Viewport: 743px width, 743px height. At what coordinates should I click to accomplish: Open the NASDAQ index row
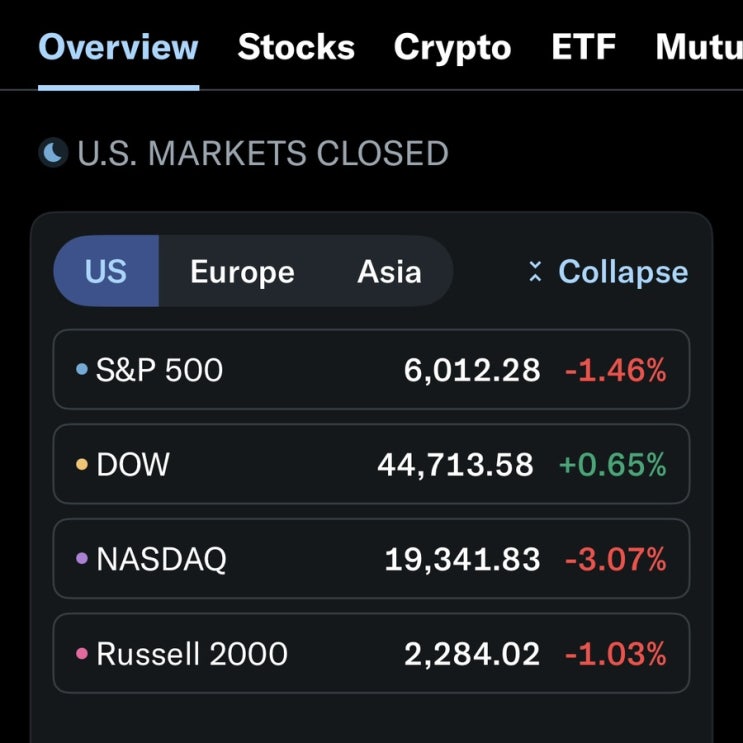pyautogui.click(x=371, y=559)
